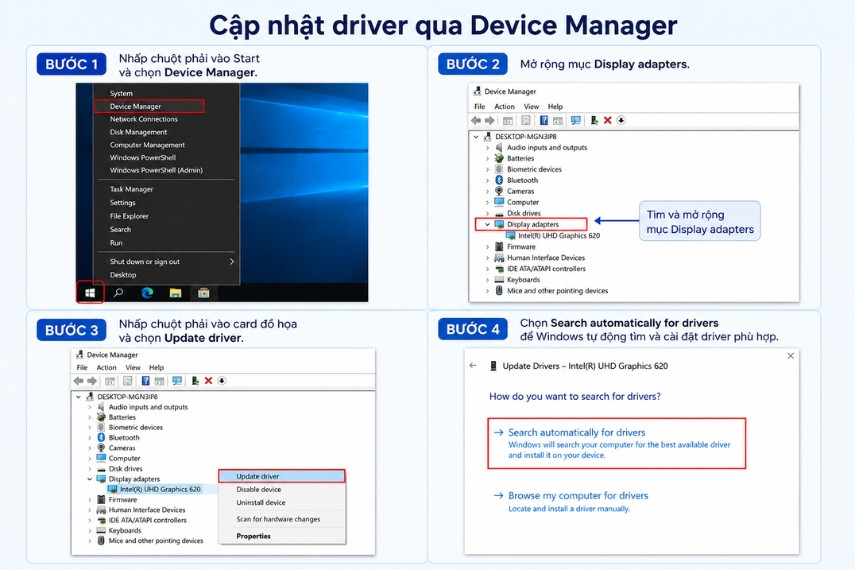Click Forward arrow in Bước 3 Device Manager toolbar
The height and width of the screenshot is (570, 855).
[x=92, y=381]
